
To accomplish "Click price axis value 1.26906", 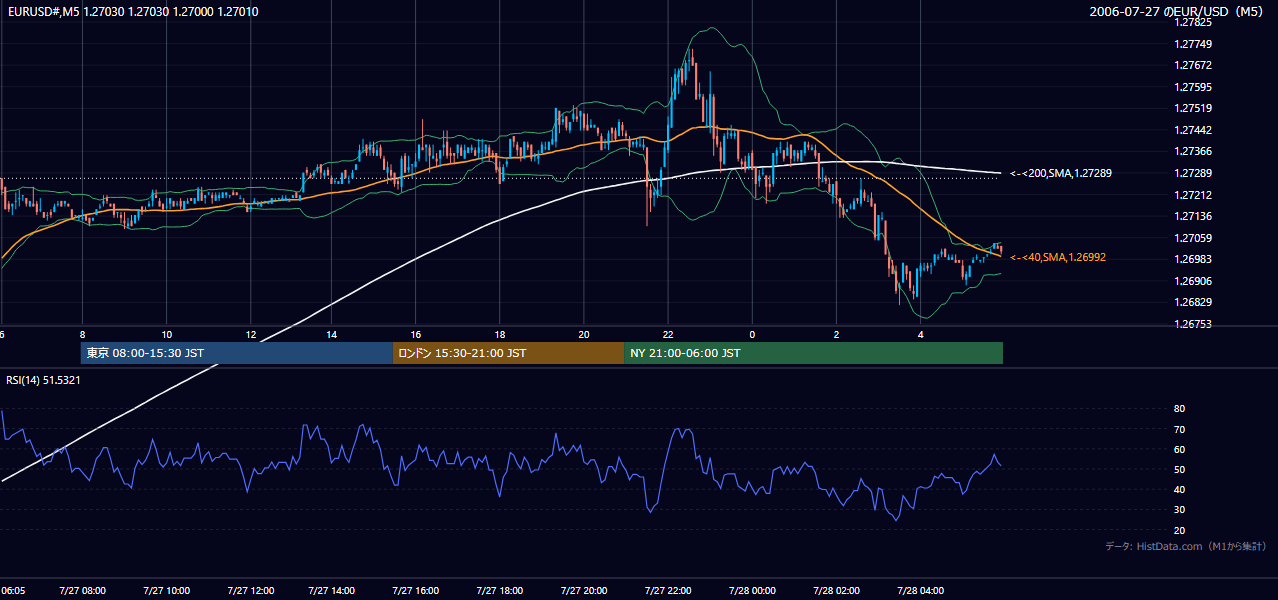I will click(1192, 281).
